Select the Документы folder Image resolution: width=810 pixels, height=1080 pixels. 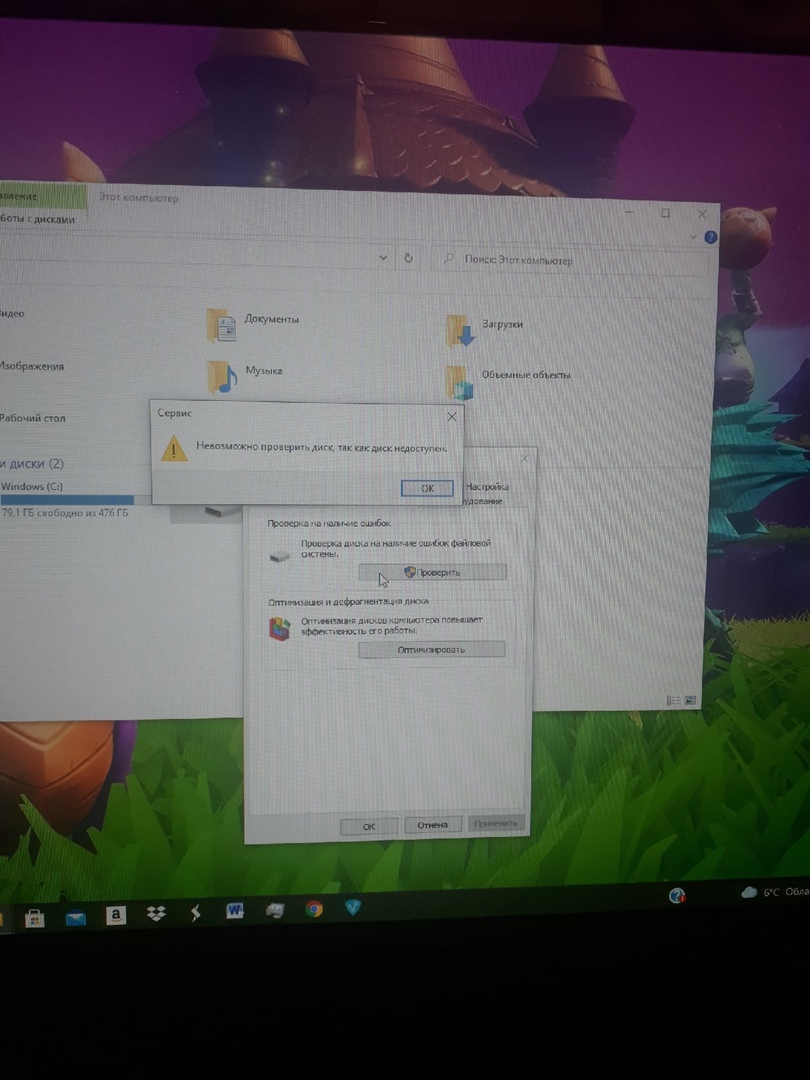point(253,324)
